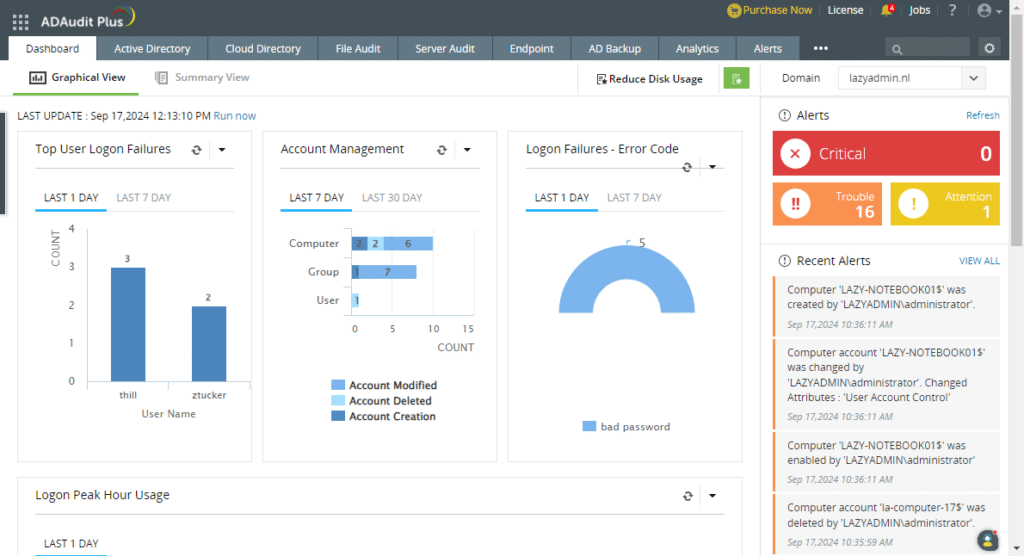
Task: Click the green dashboard customize icon
Action: click(736, 78)
